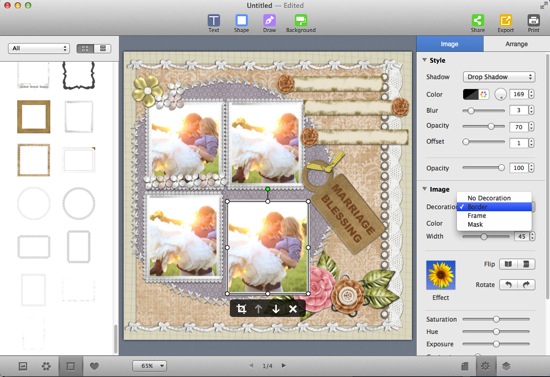Viewport: 550px width, 377px height.
Task: Click the overall Opacity 100 slider
Action: [x=484, y=168]
